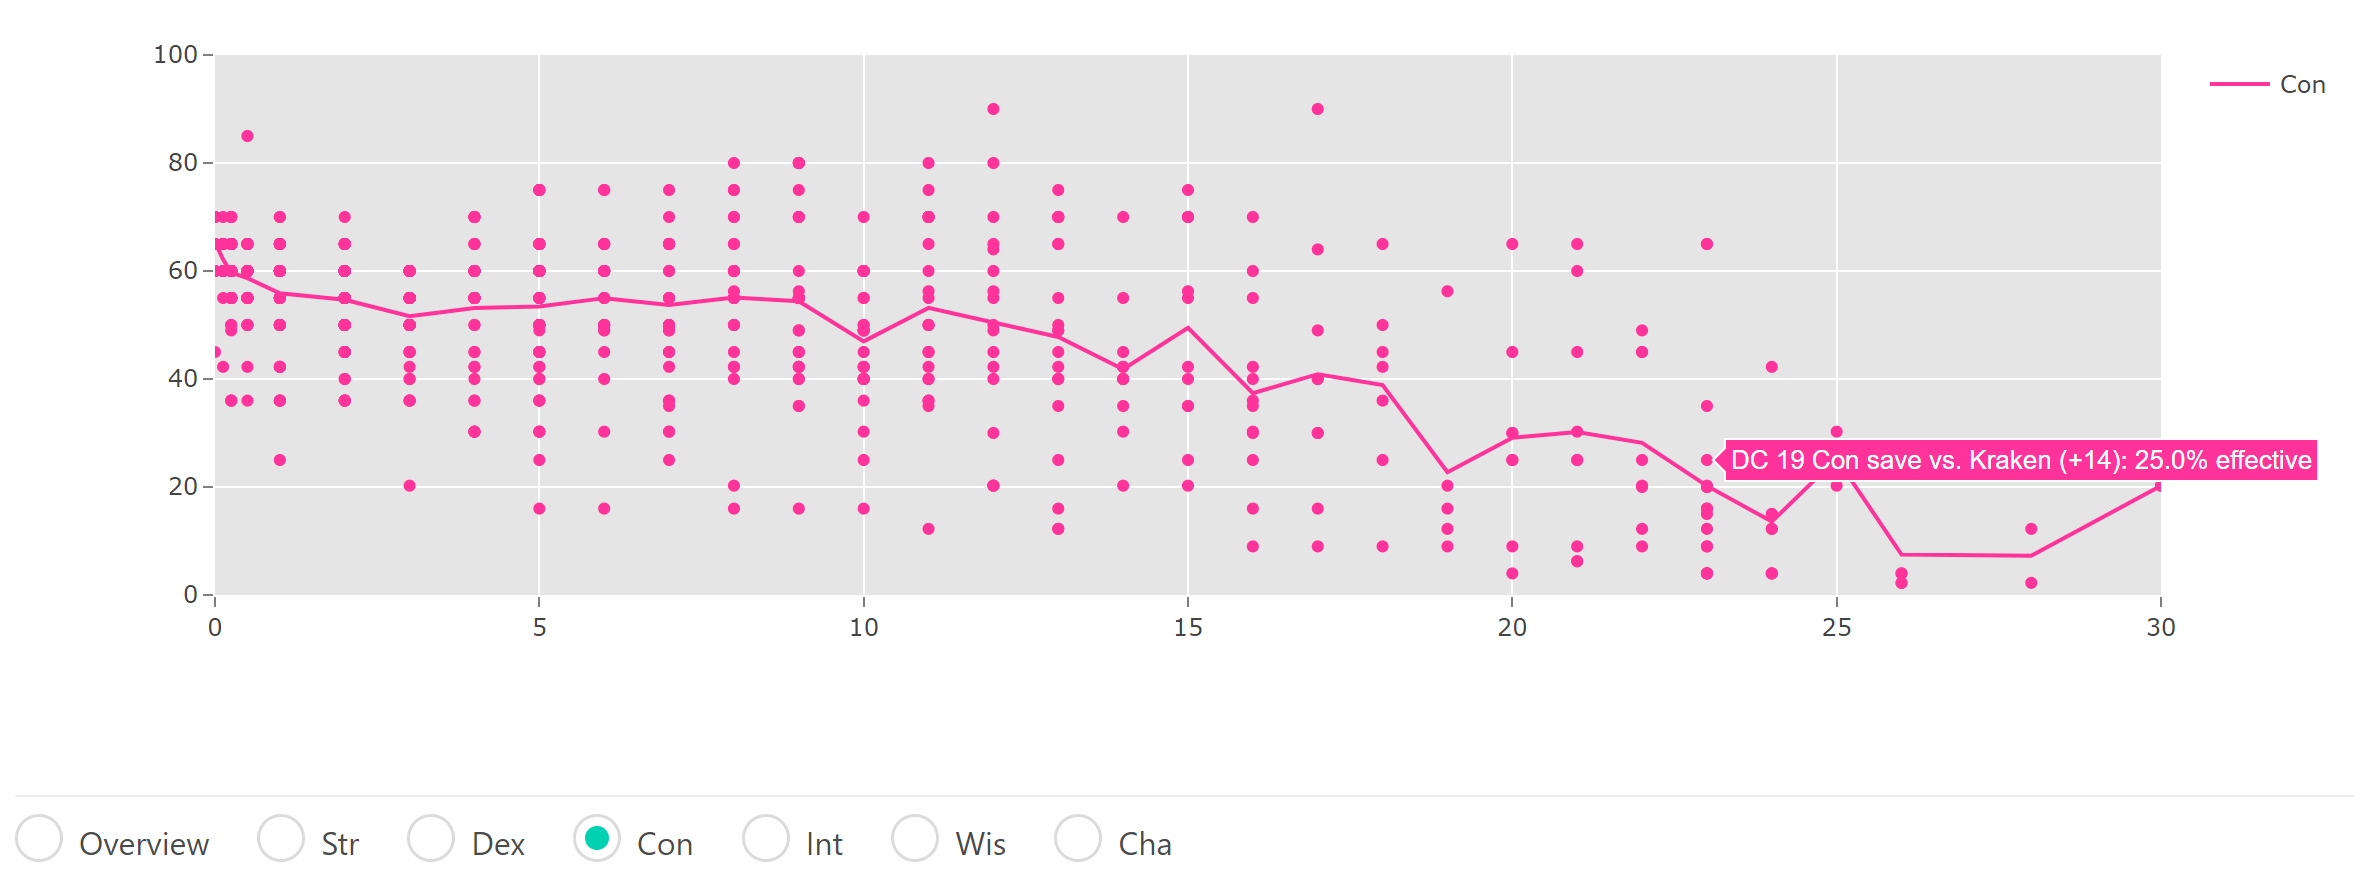Switch to the Dex radio option
The width and height of the screenshot is (2354, 882).
[x=431, y=838]
